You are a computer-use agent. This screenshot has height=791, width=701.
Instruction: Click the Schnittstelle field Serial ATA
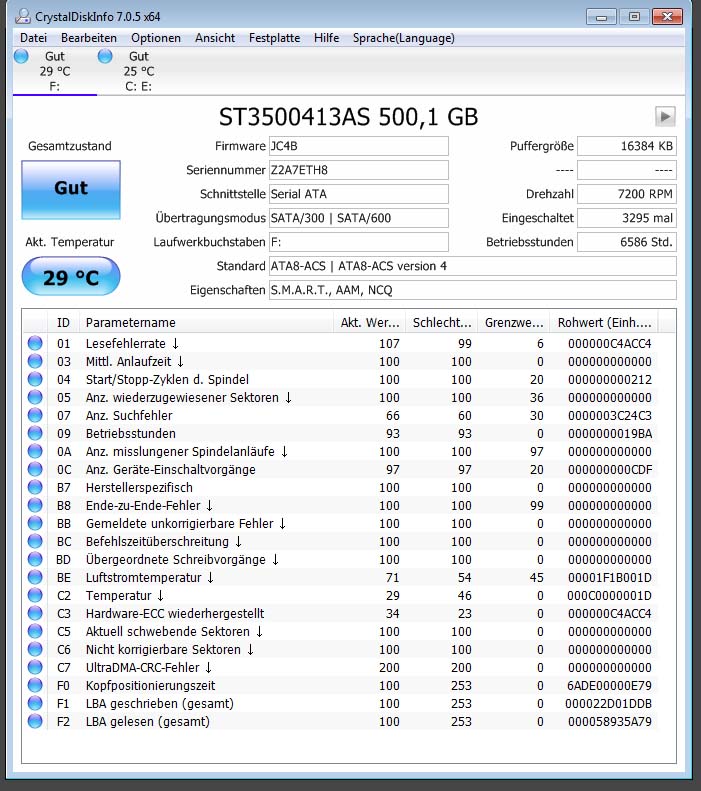coord(359,194)
